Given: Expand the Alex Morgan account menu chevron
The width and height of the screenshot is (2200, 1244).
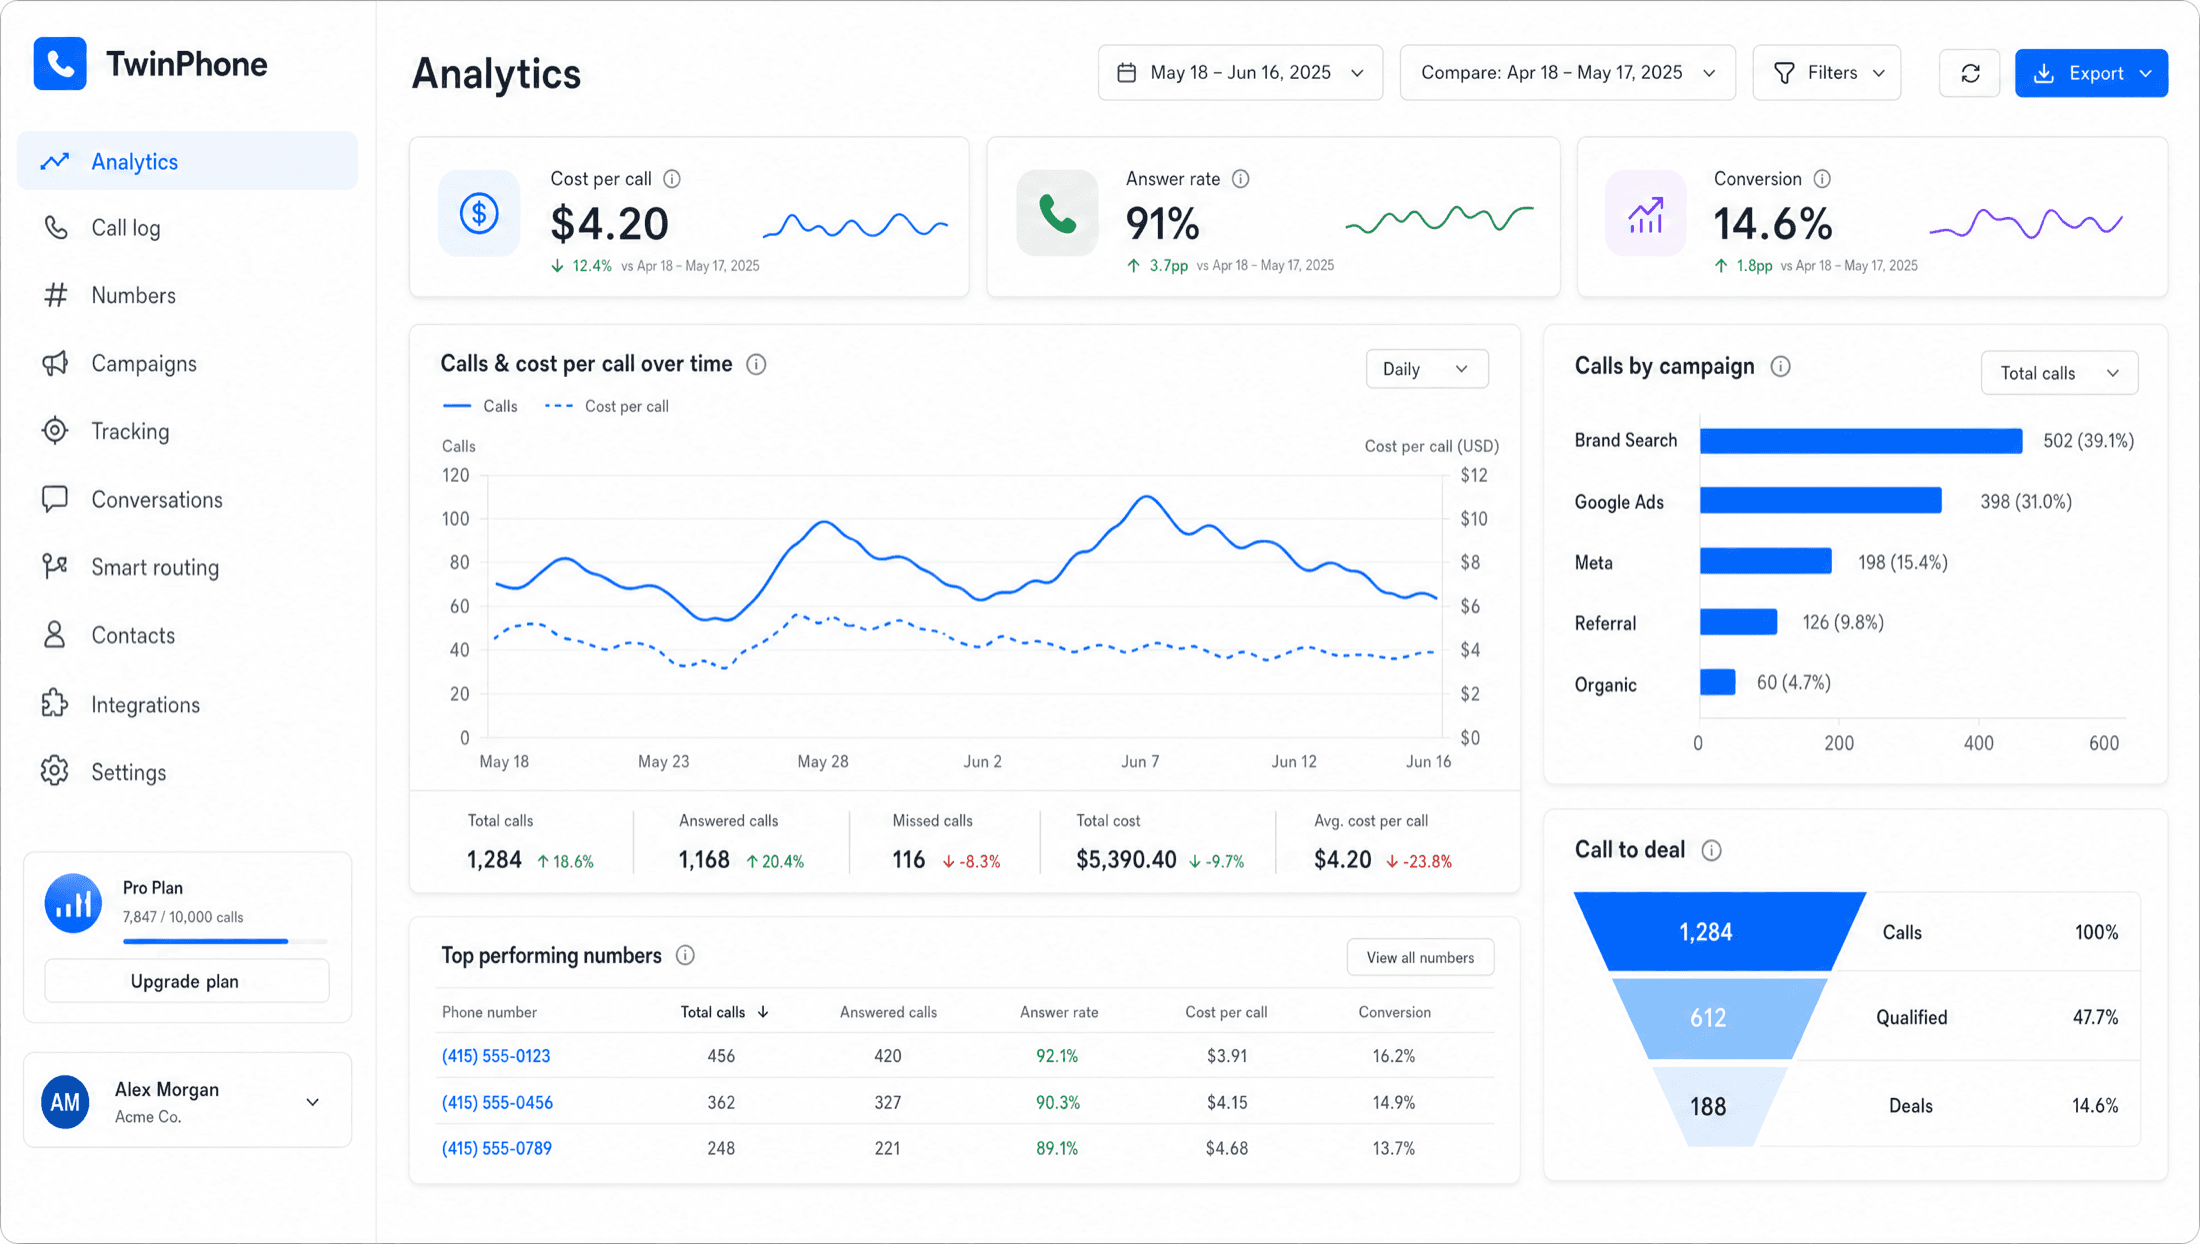Looking at the screenshot, I should (313, 1102).
